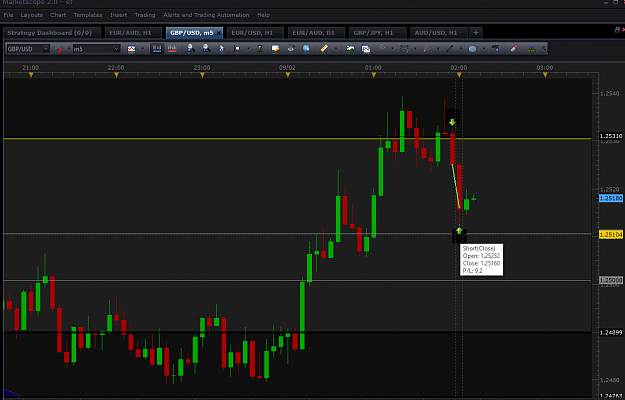Click the 02:00 timeline marker triangle
Screen dimensions: 625x400
(459, 75)
